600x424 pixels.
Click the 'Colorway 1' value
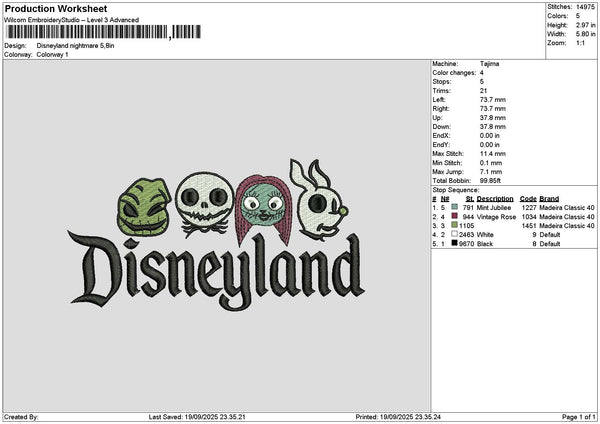click(x=52, y=55)
